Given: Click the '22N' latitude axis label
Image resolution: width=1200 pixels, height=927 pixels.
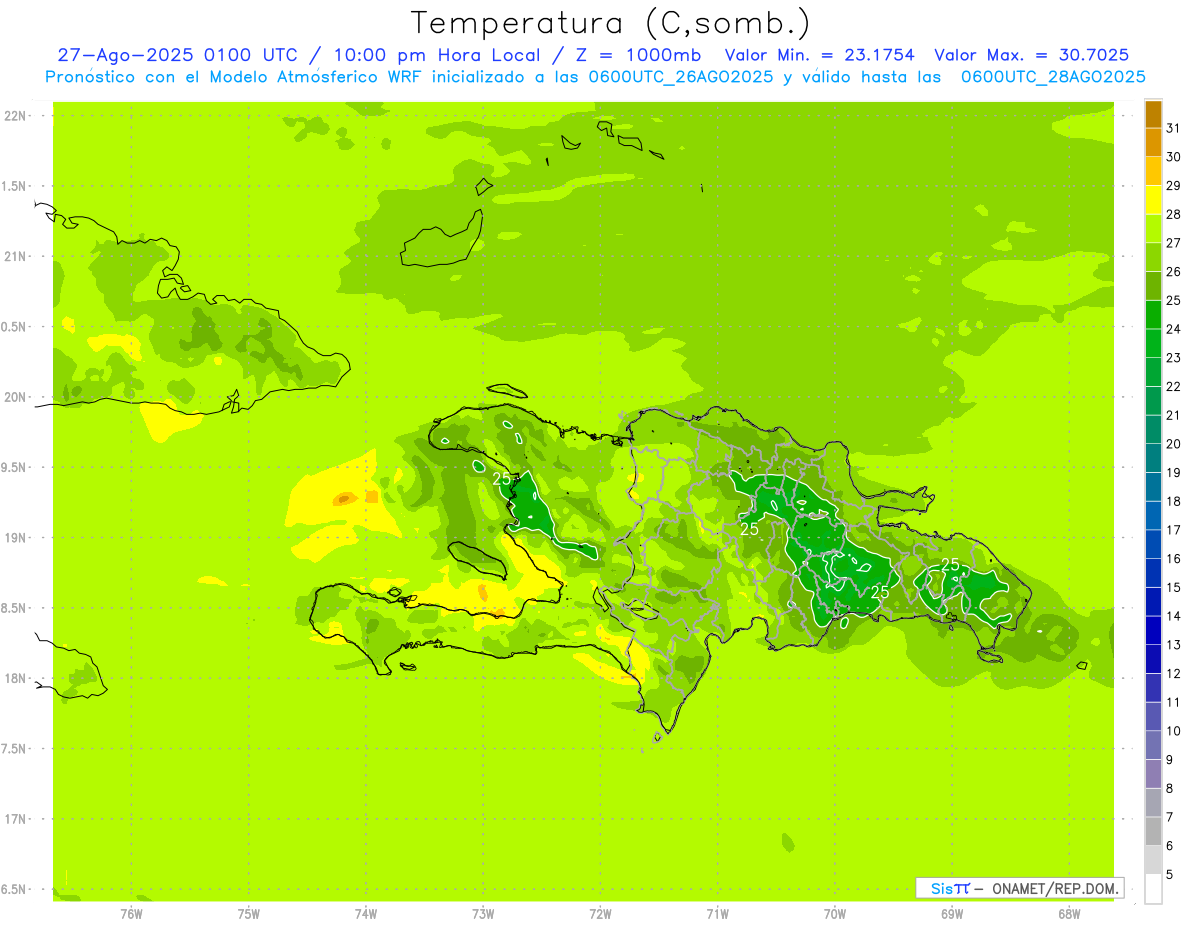Looking at the screenshot, I should pos(16,116).
